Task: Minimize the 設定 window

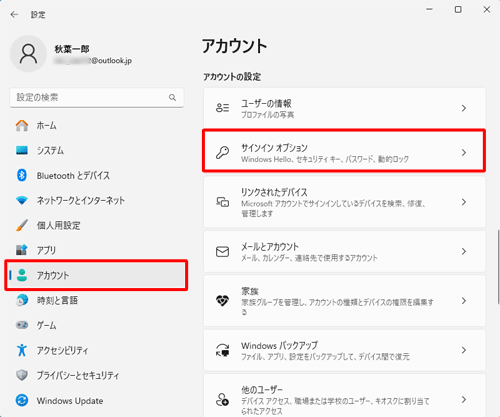Action: click(430, 10)
